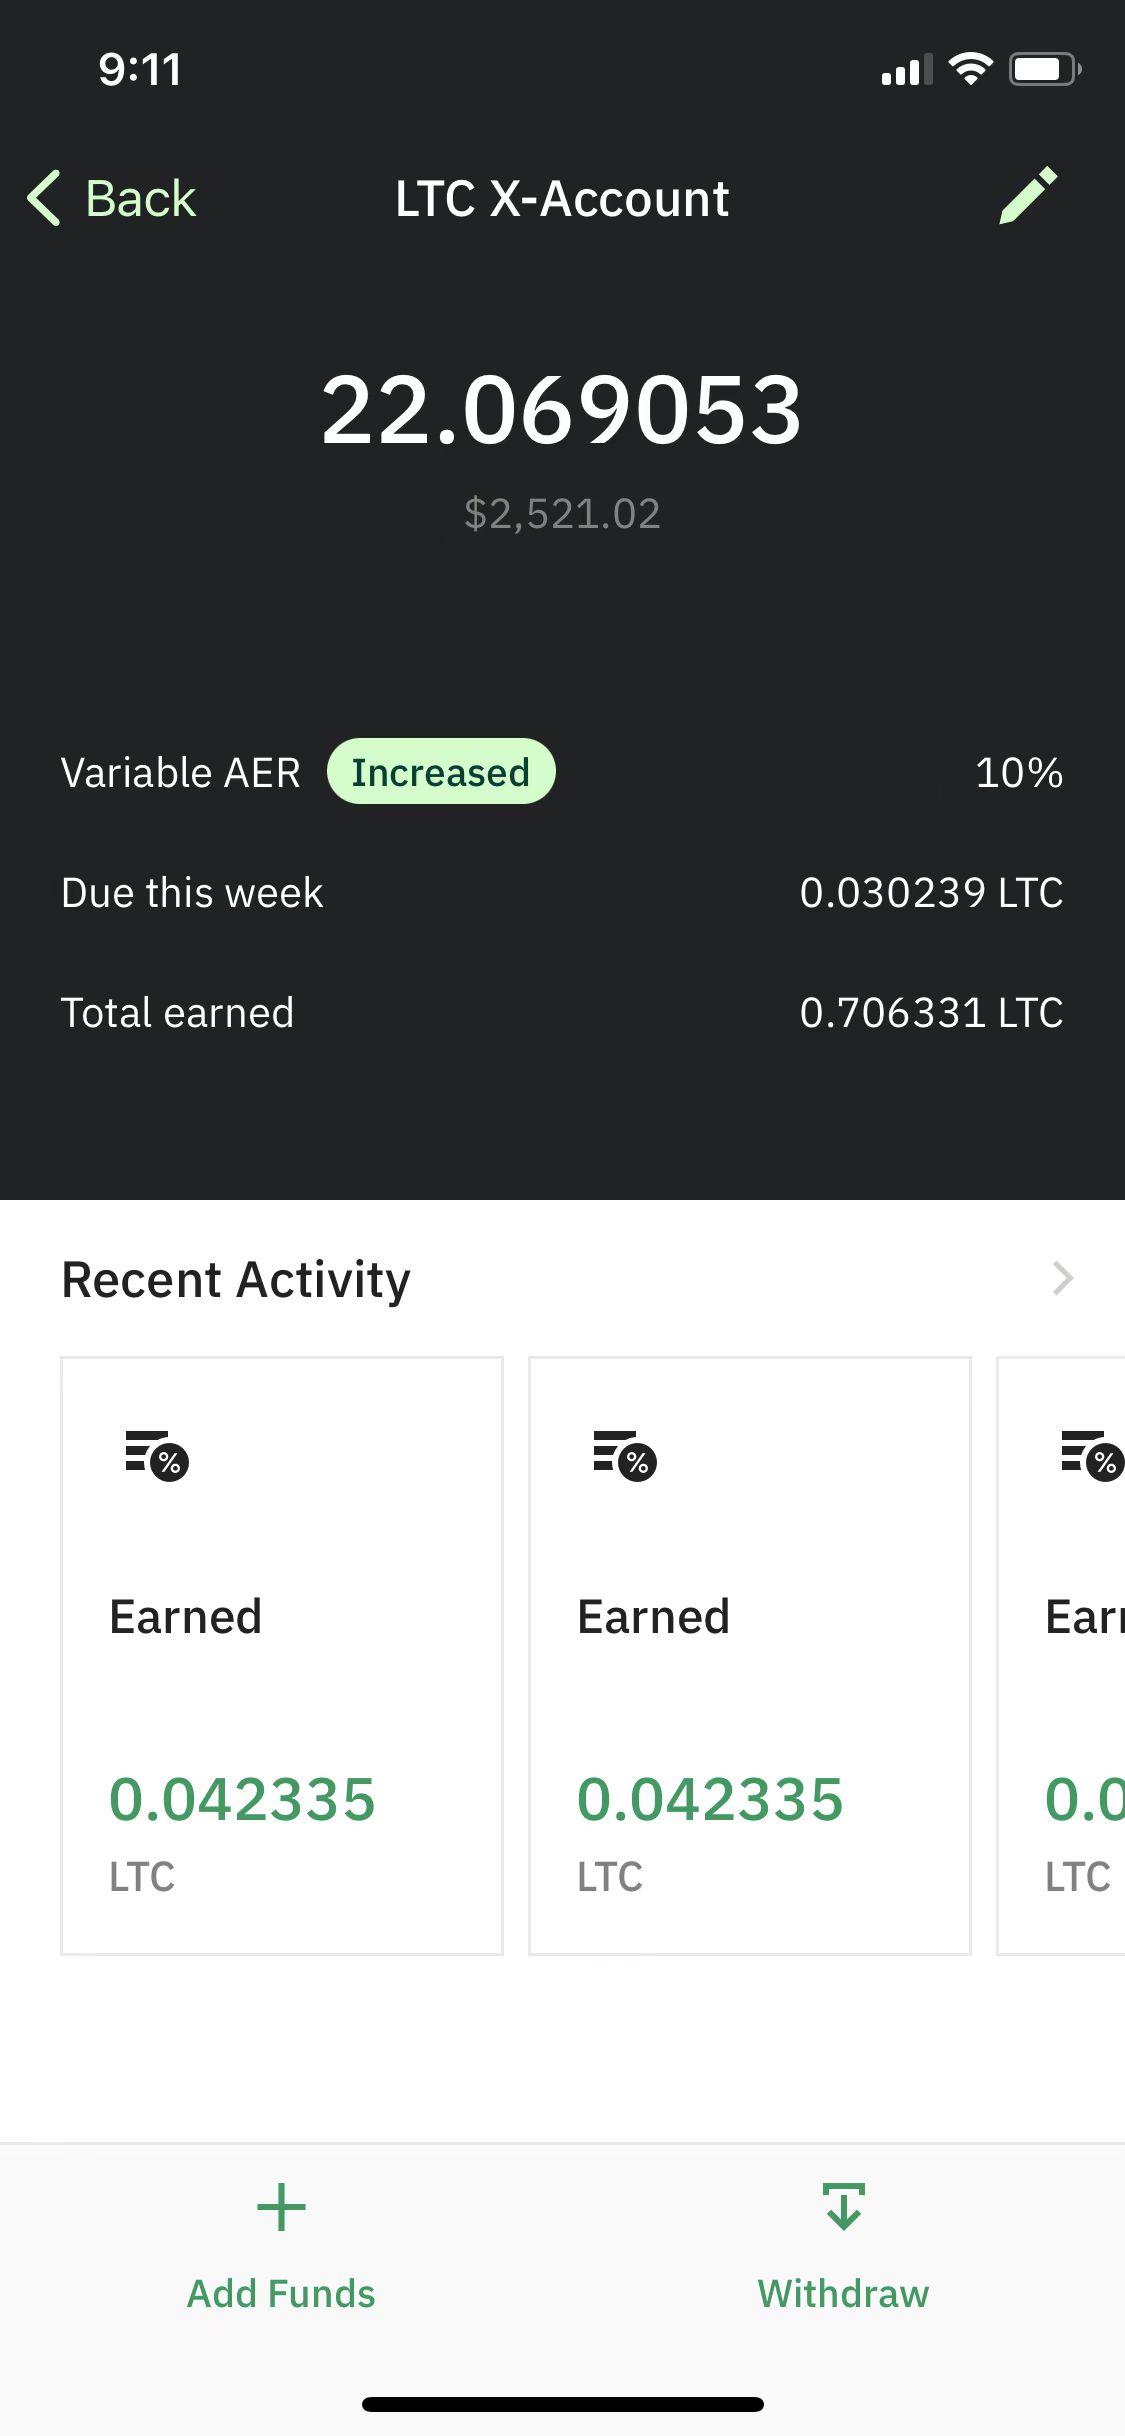The width and height of the screenshot is (1125, 2436).
Task: Open the second Earned 0.042335 LTC card
Action: [x=750, y=1656]
